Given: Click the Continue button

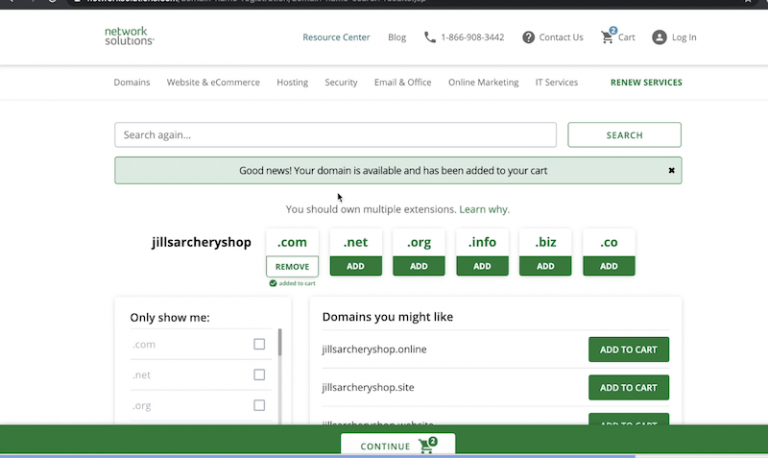Looking at the screenshot, I should pyautogui.click(x=398, y=445).
